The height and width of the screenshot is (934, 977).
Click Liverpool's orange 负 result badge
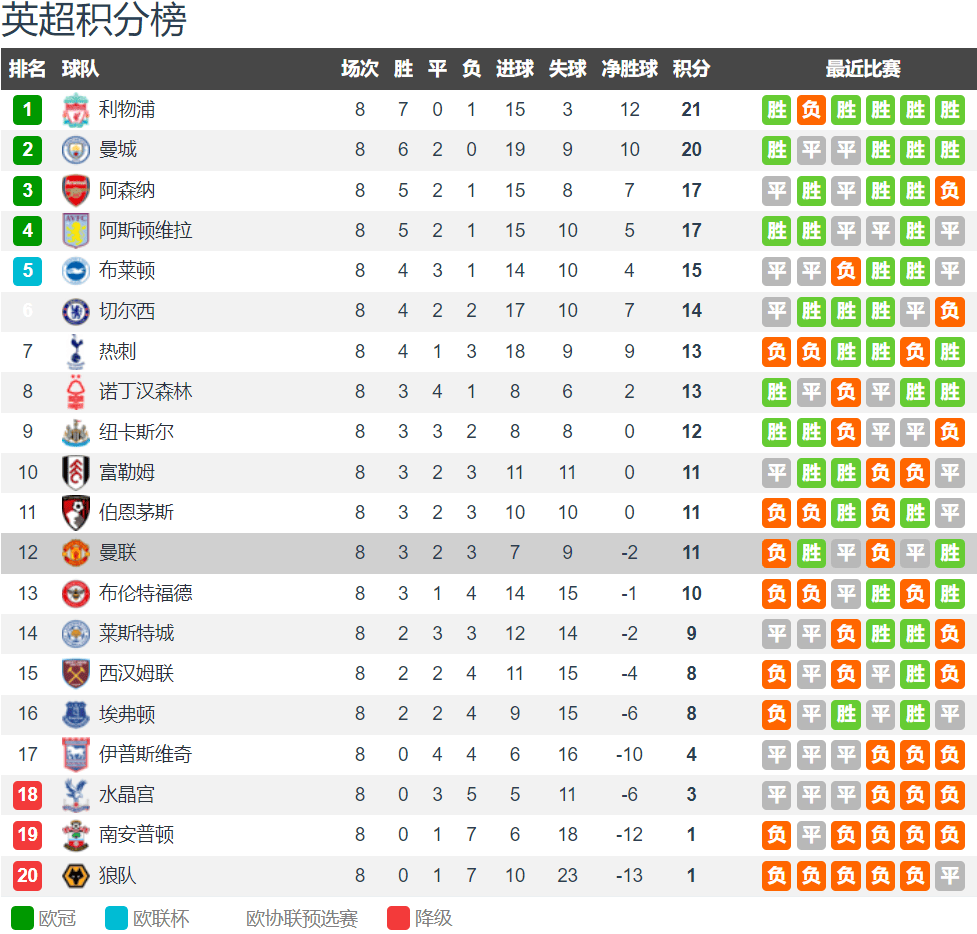point(811,110)
